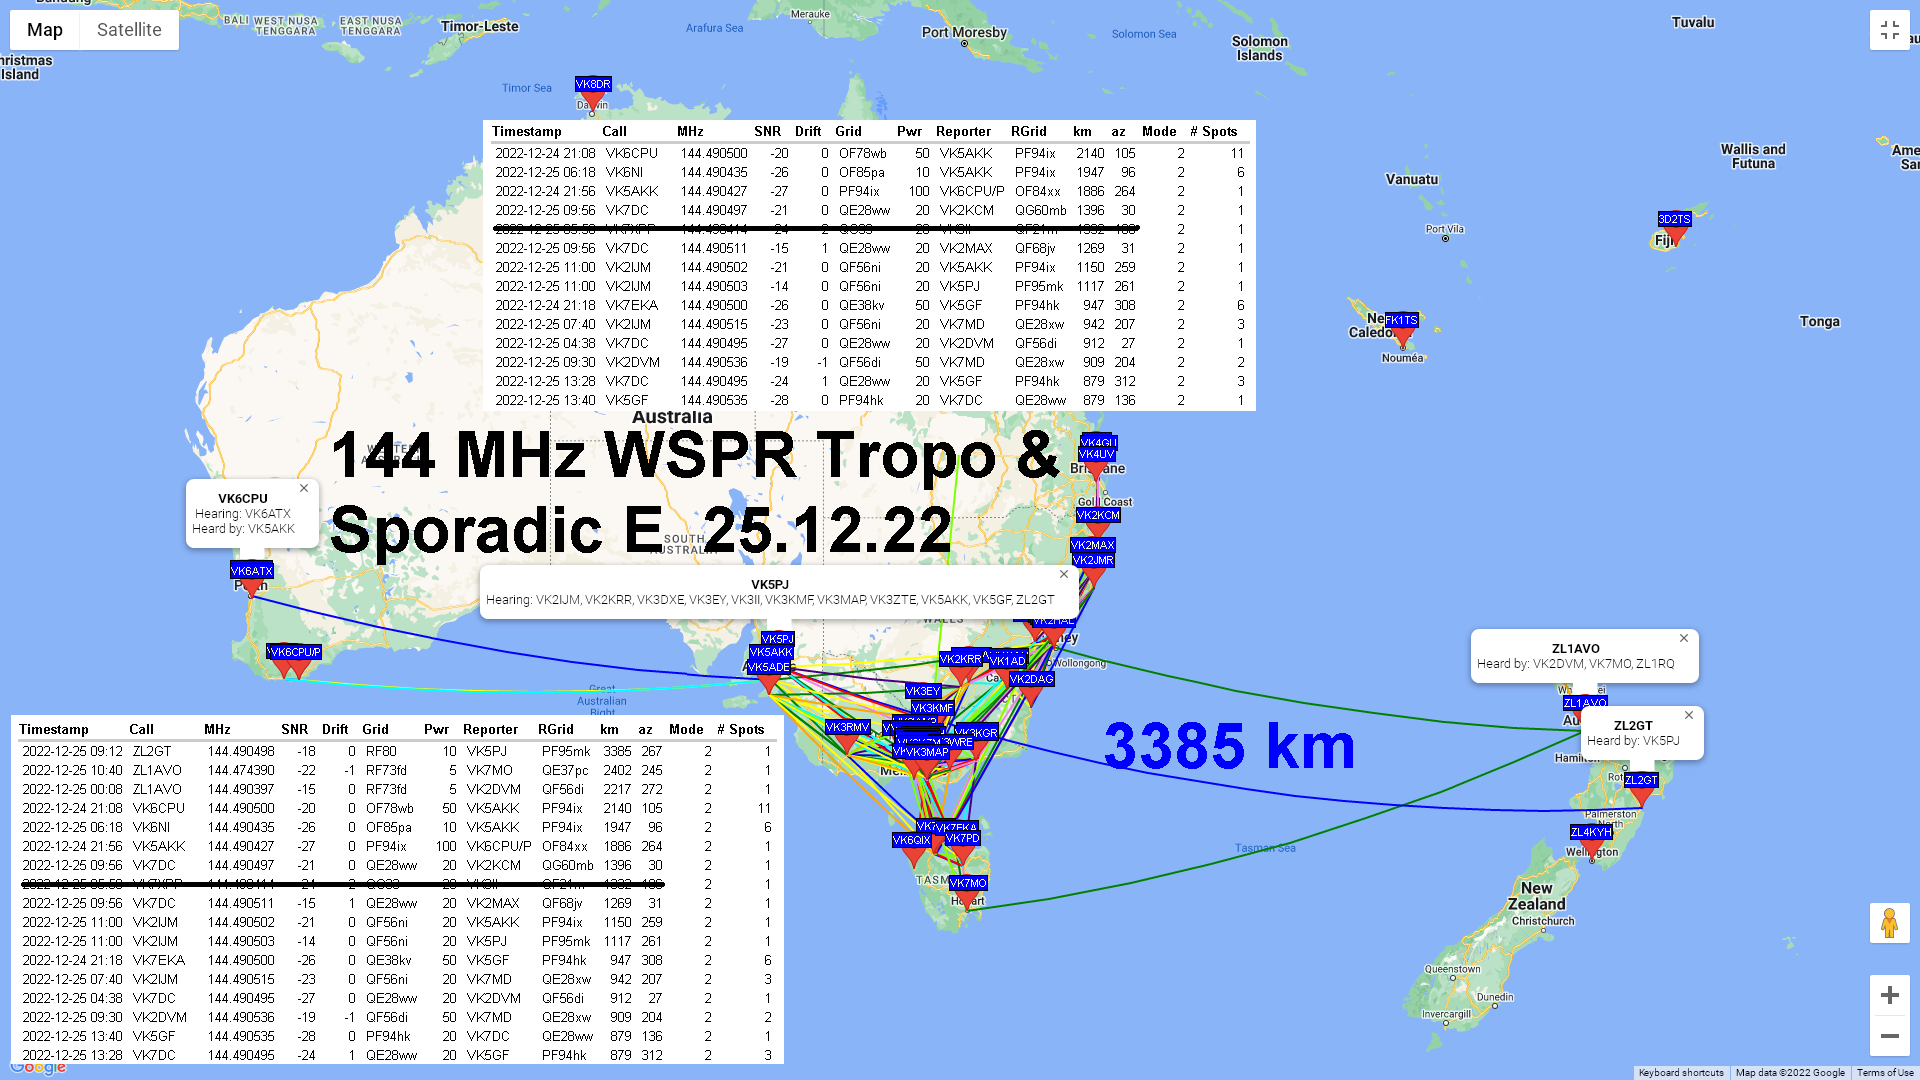Sort lower table by Call header

[141, 729]
